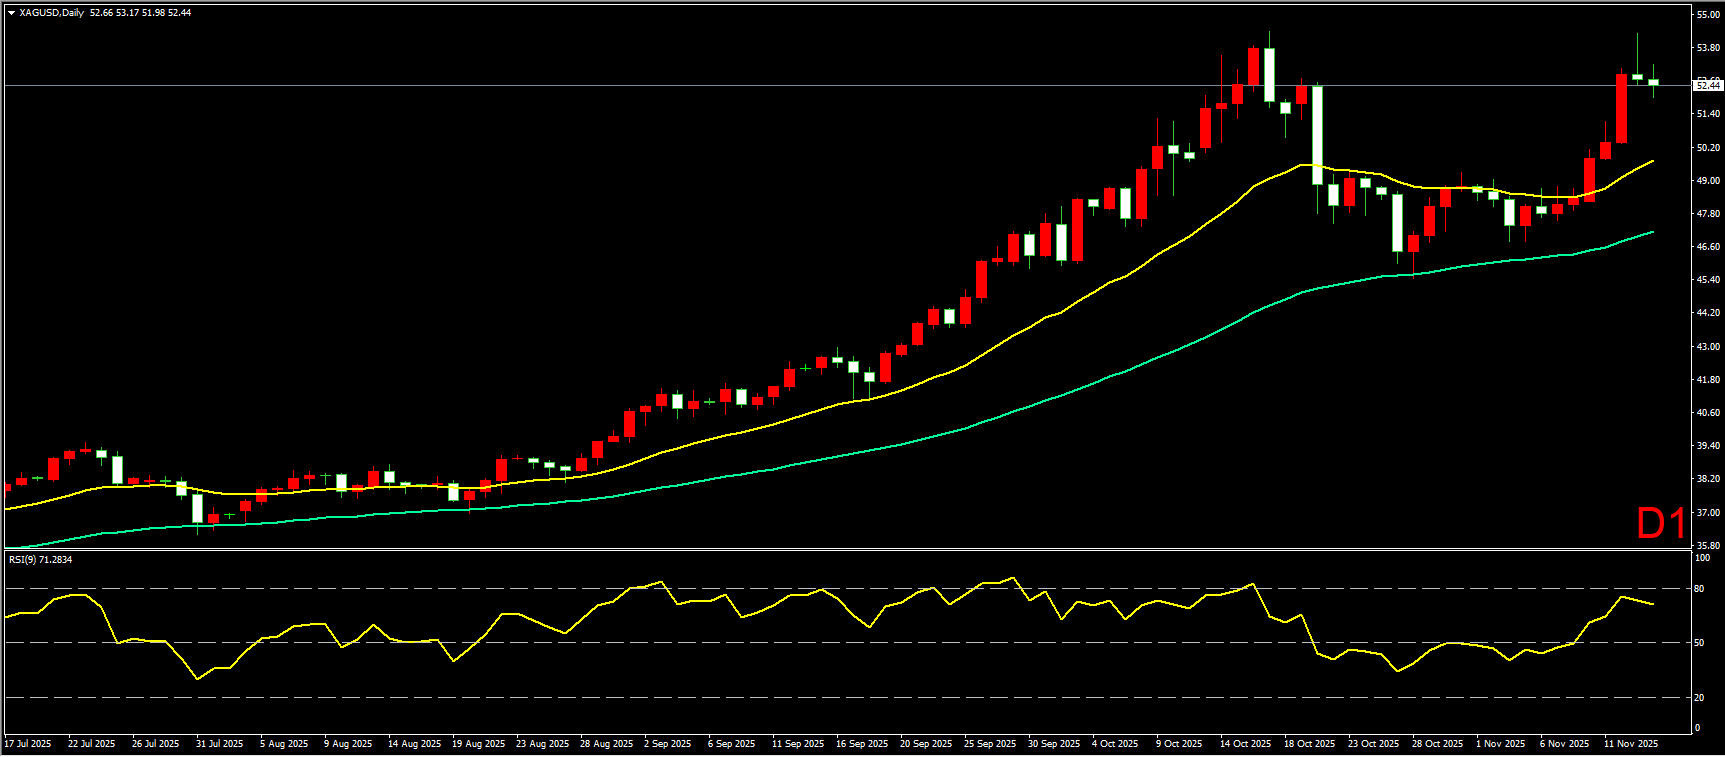Click the right end of the green moving average
Image resolution: width=1725 pixels, height=757 pixels.
1653,232
